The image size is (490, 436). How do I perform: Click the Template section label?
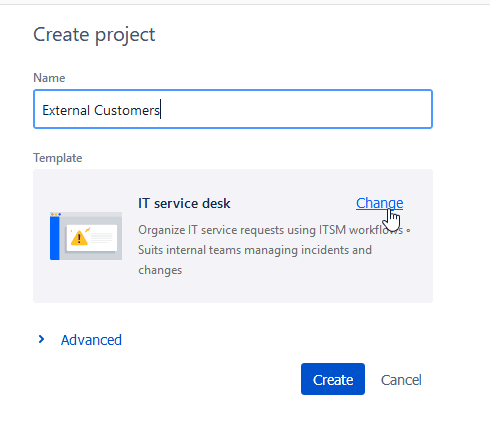tap(58, 158)
